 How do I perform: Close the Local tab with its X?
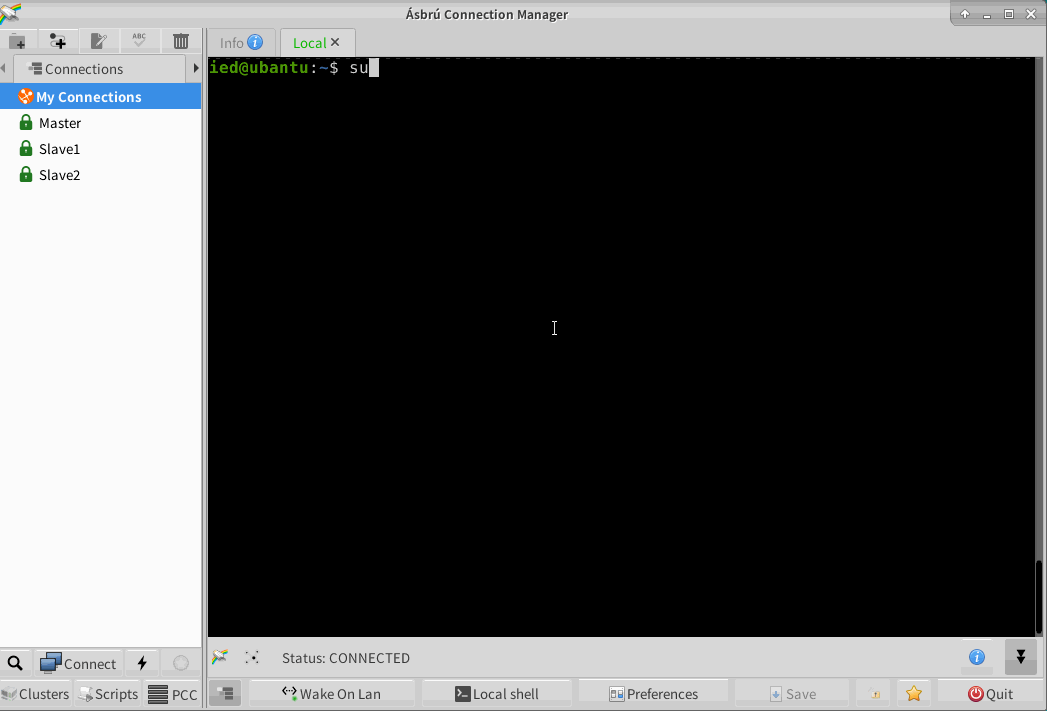[335, 42]
